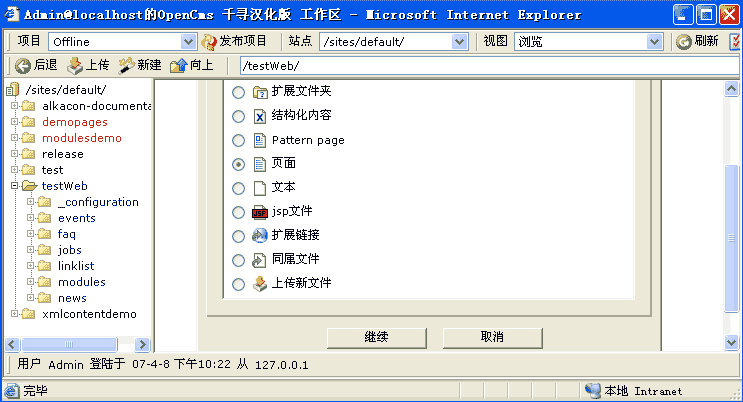Click the /sites/default/ root tree icon
The image size is (743, 402).
click(x=13, y=89)
